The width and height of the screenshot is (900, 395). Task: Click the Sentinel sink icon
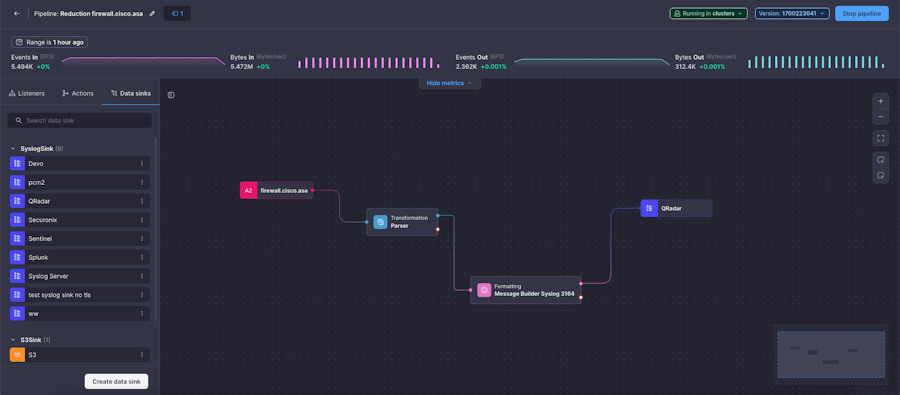tap(17, 238)
